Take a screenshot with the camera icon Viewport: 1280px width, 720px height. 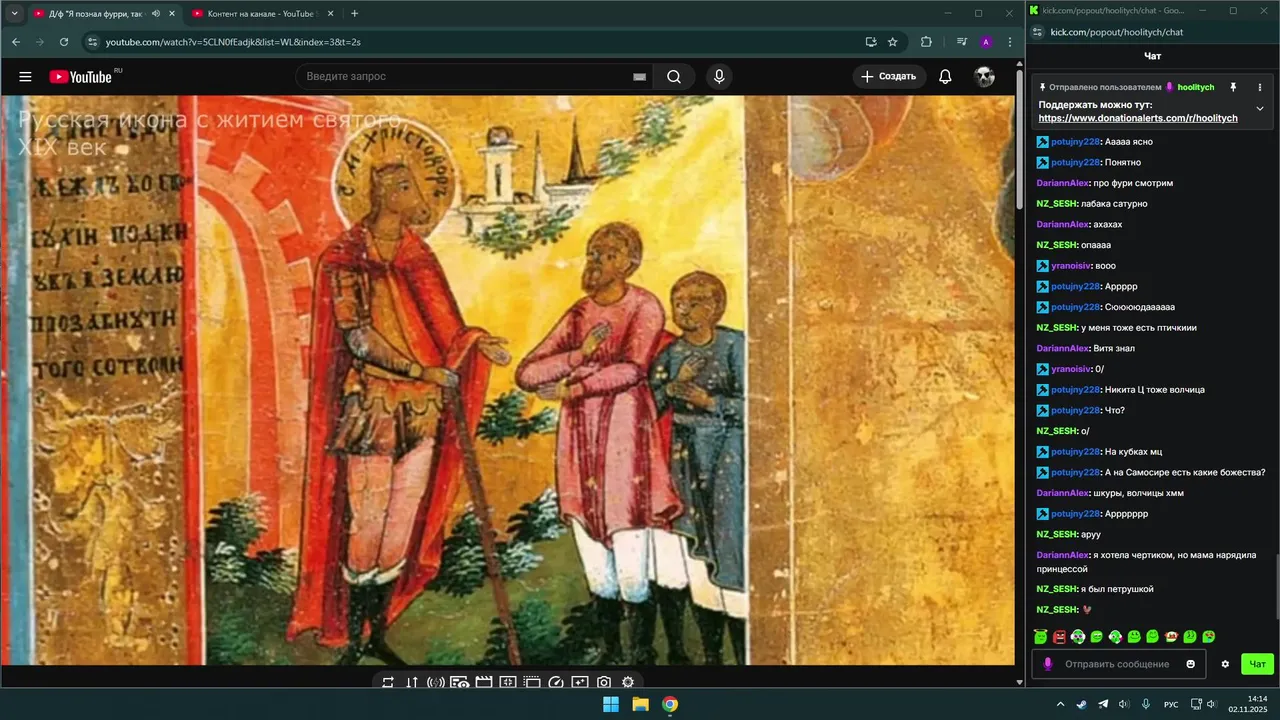pos(604,682)
